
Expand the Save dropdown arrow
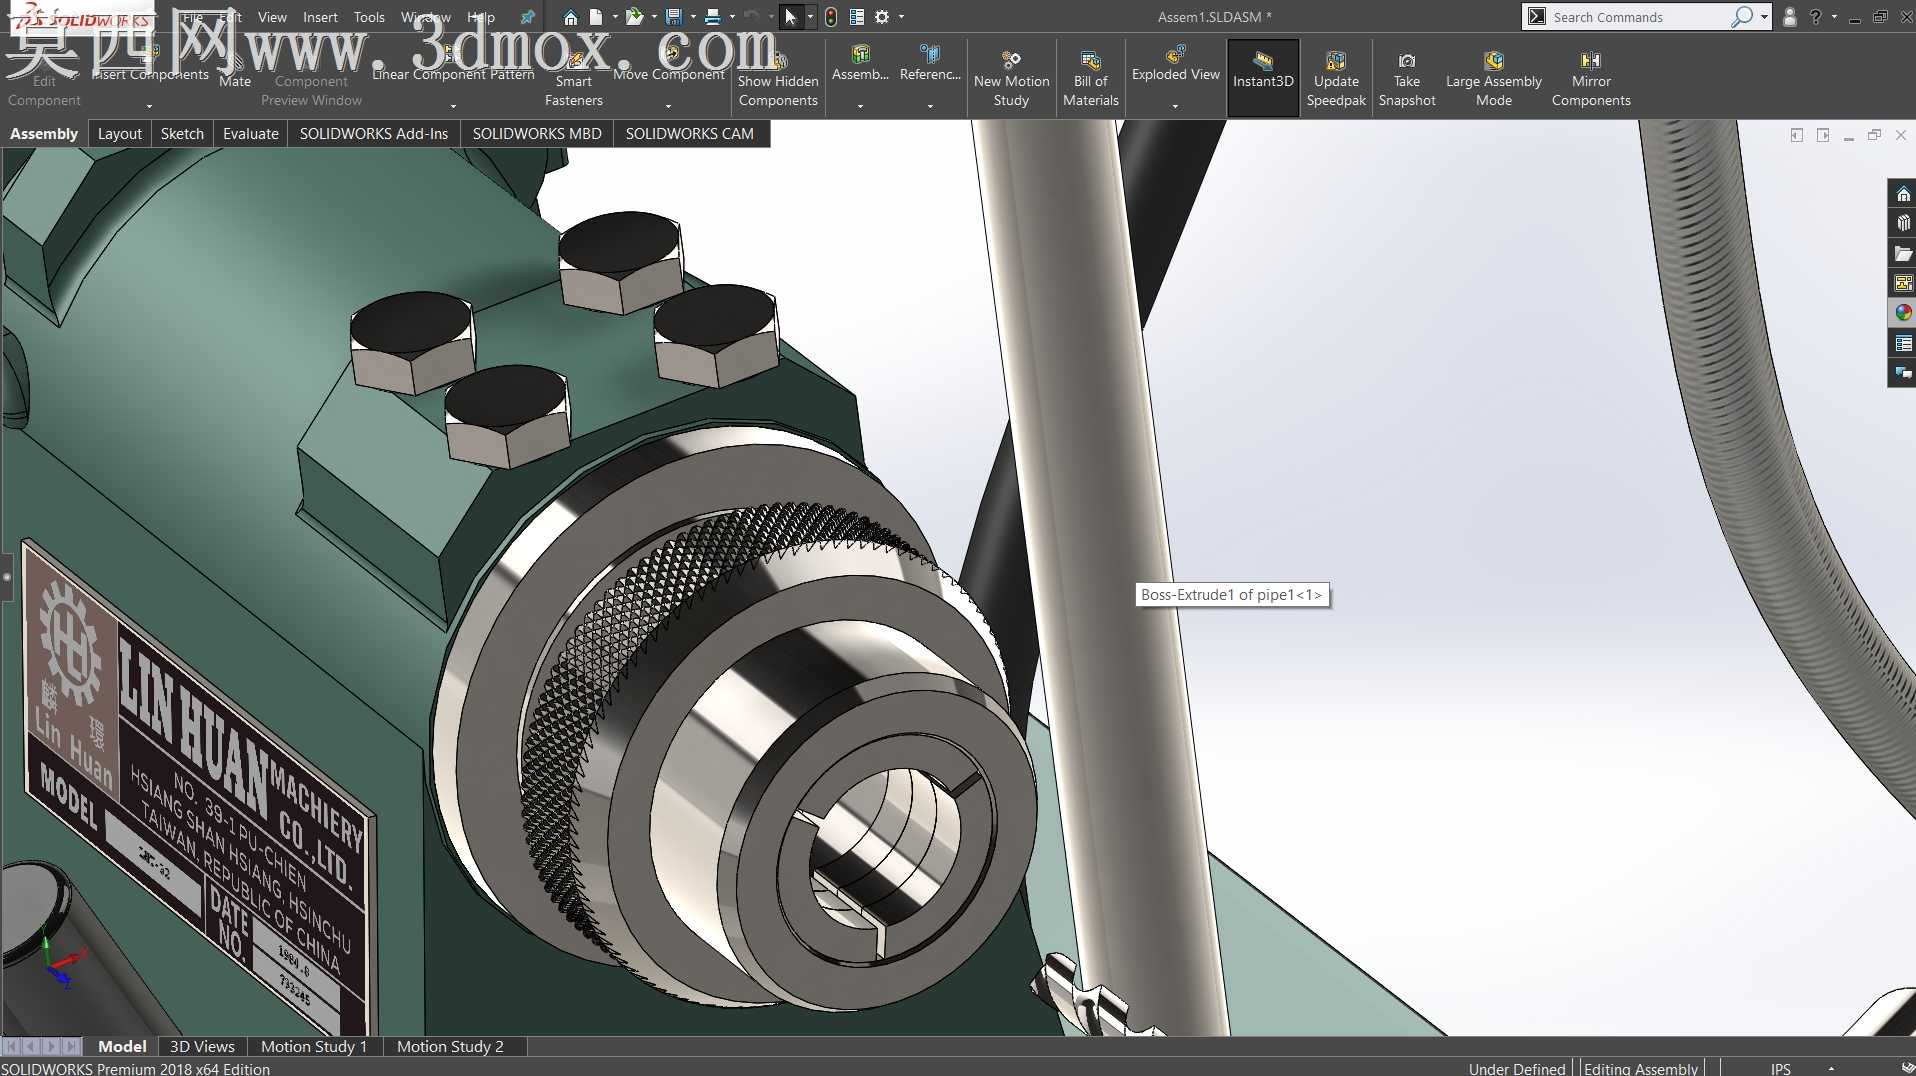[x=692, y=17]
